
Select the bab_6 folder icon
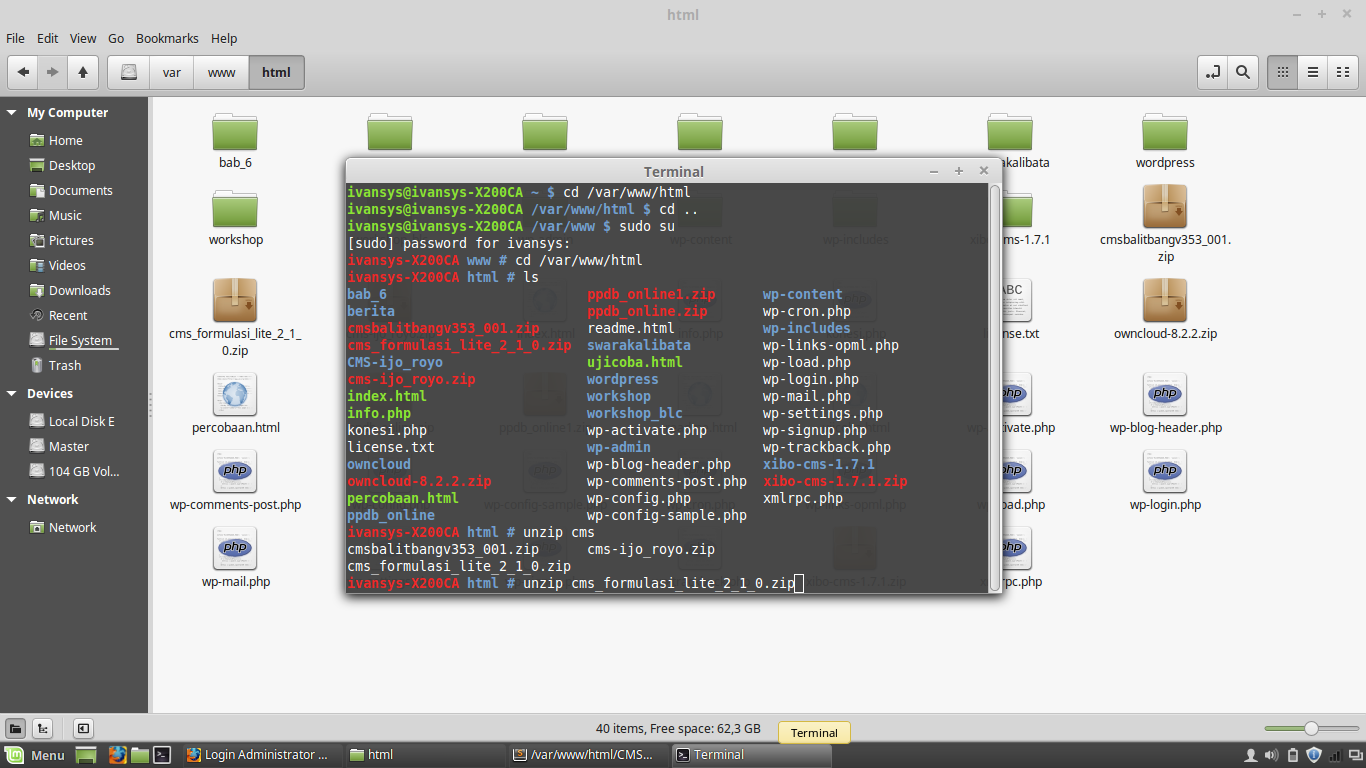click(235, 131)
